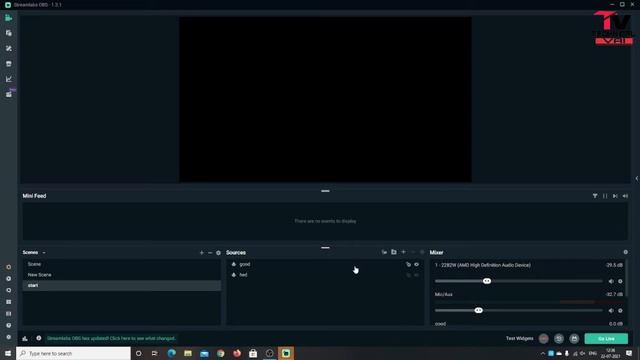Open the Layout Editor grid icon in sidebar
Screen dimensions: 640x360
pyautogui.click(x=9, y=302)
